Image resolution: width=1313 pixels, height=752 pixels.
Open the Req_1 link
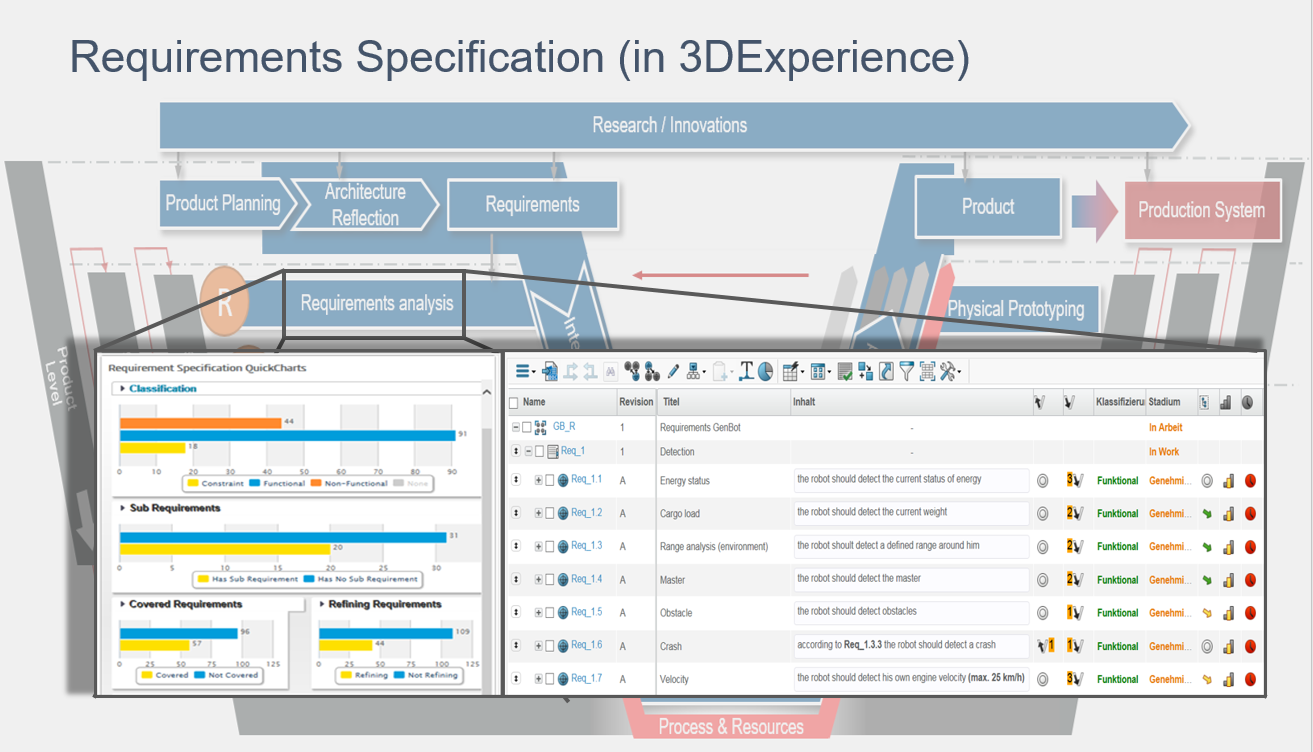pyautogui.click(x=573, y=451)
